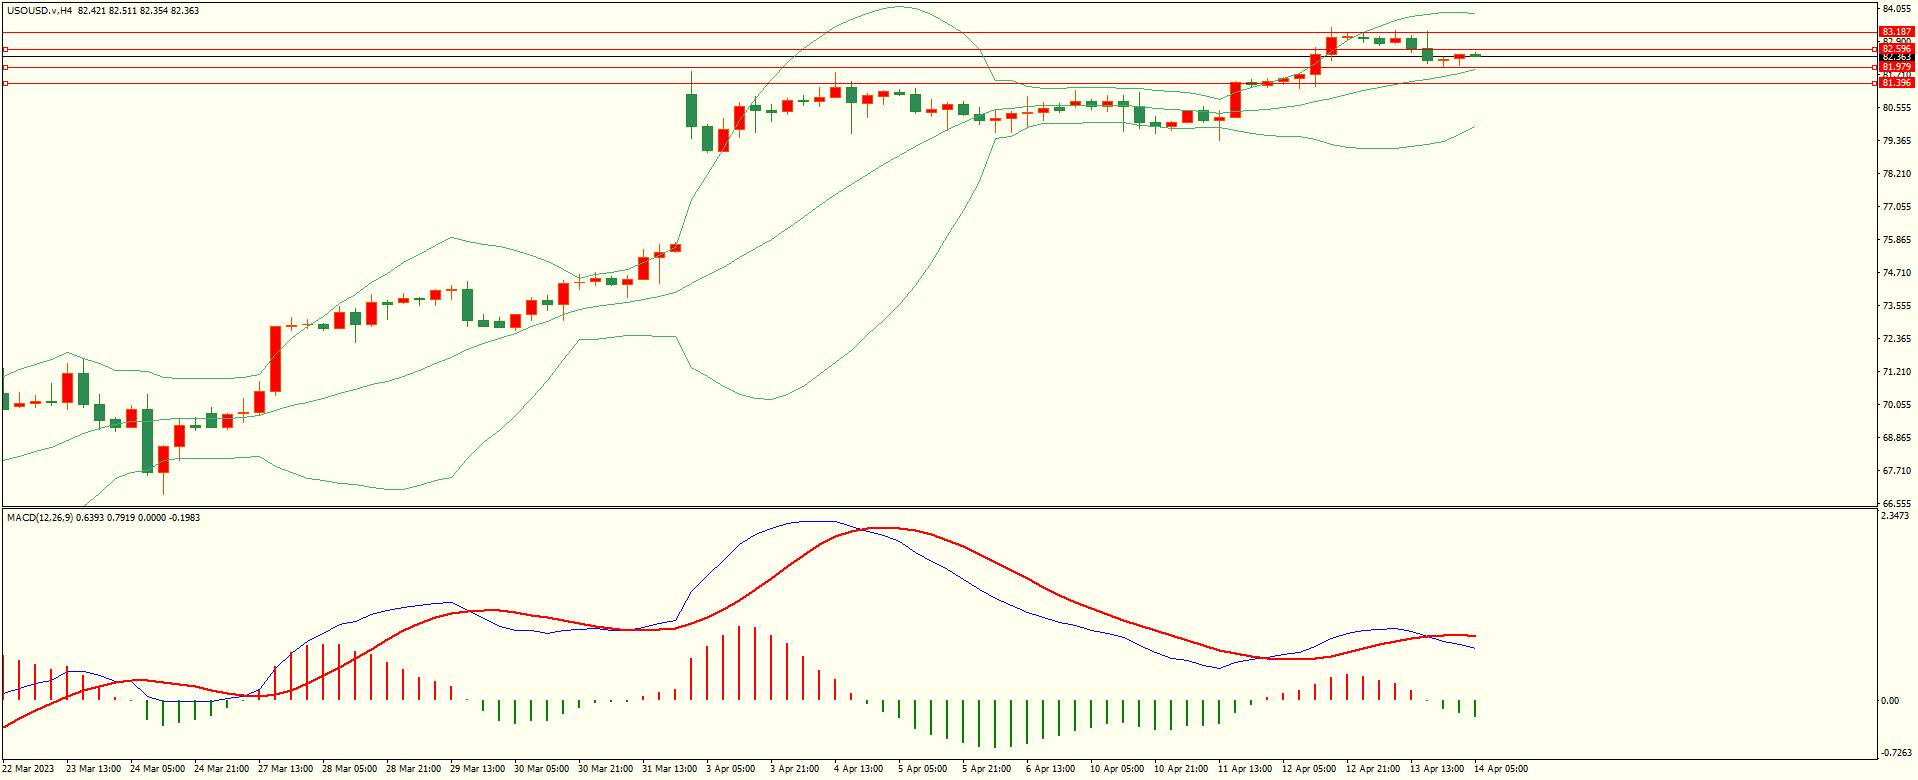Click the 78.210 price axis value

coord(1897,174)
